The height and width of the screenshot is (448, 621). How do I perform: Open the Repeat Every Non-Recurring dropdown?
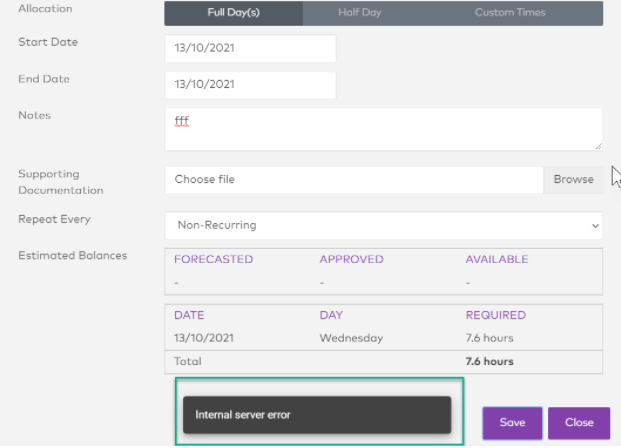click(383, 225)
